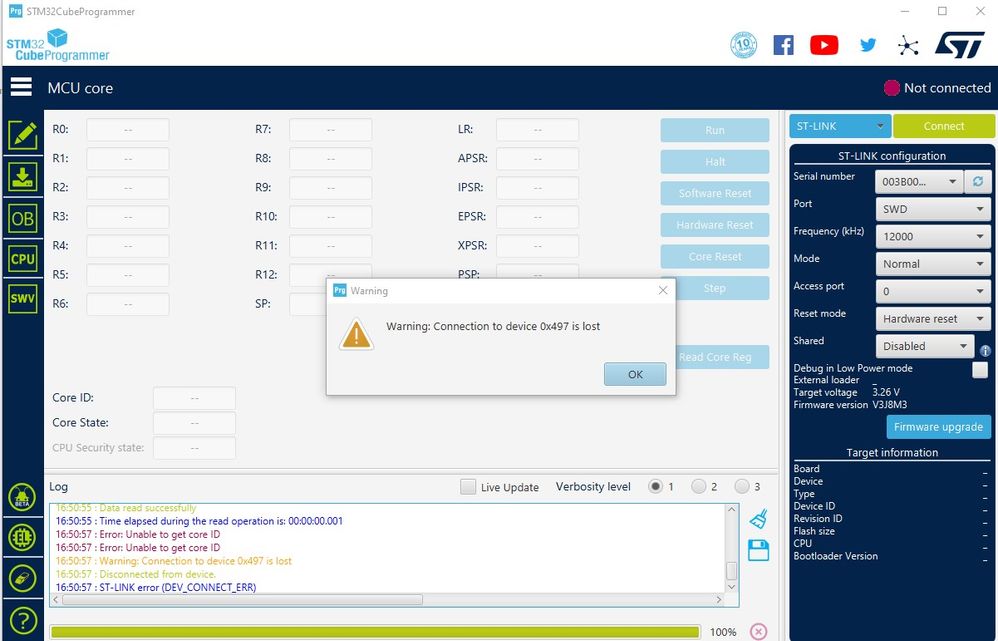Screen dimensions: 998x641
Task: Click the LR register field
Action: 537,130
